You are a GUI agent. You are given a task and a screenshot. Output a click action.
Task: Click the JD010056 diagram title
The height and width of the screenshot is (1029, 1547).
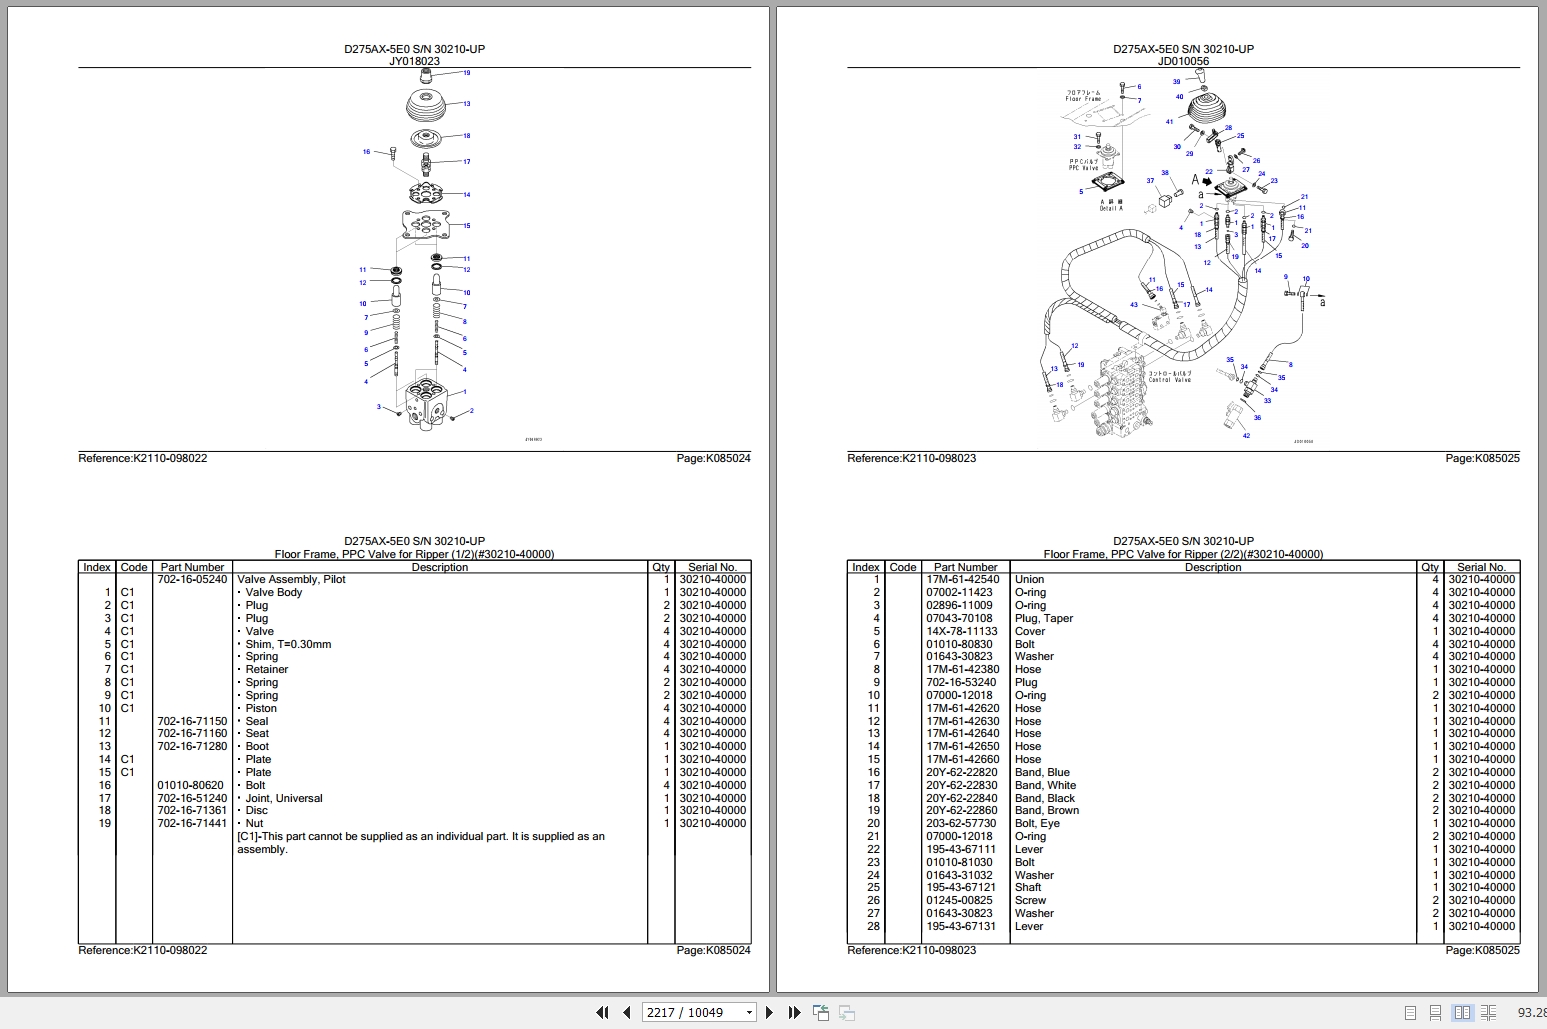point(1183,61)
